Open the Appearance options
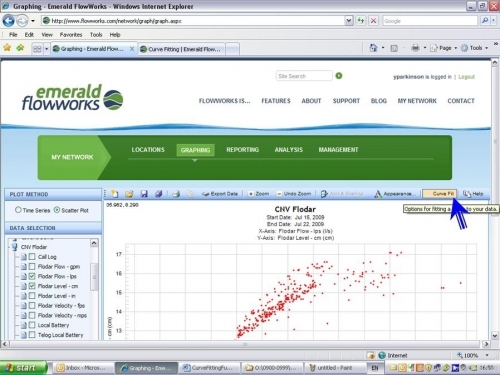Viewport: 500px width, 375px height. pyautogui.click(x=394, y=194)
